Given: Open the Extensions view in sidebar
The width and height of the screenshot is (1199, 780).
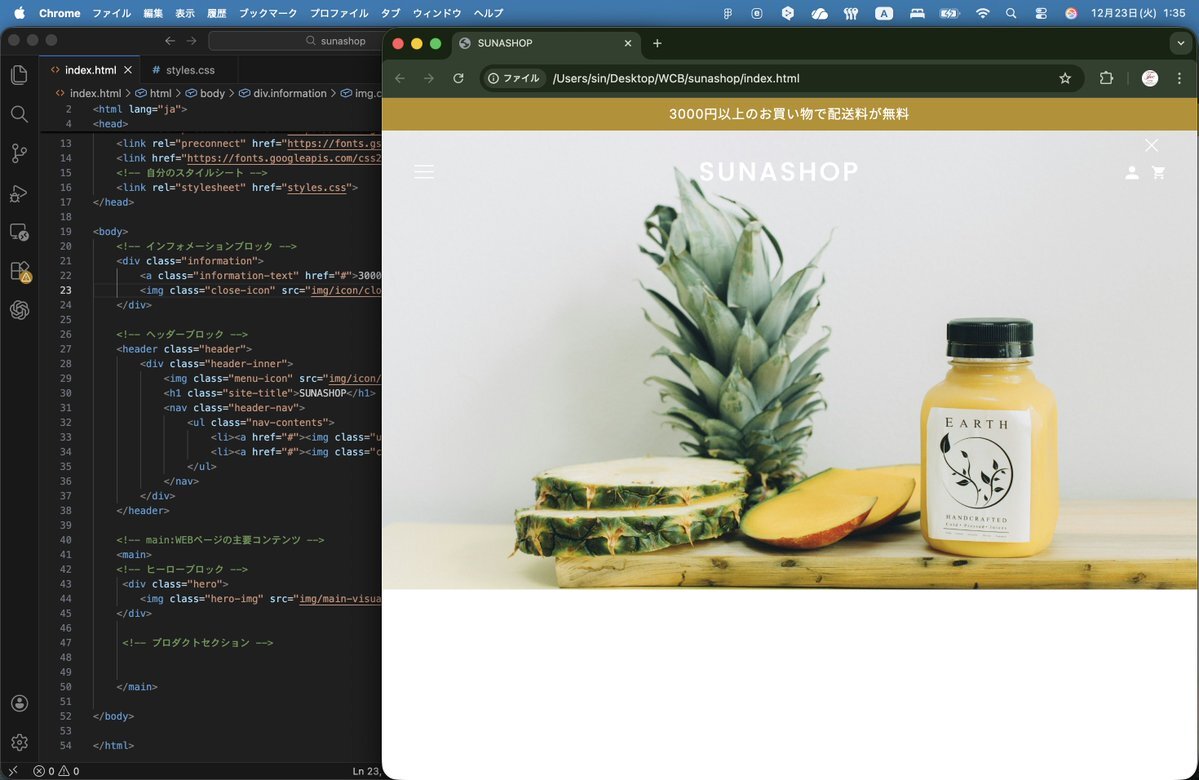Looking at the screenshot, I should click(19, 271).
